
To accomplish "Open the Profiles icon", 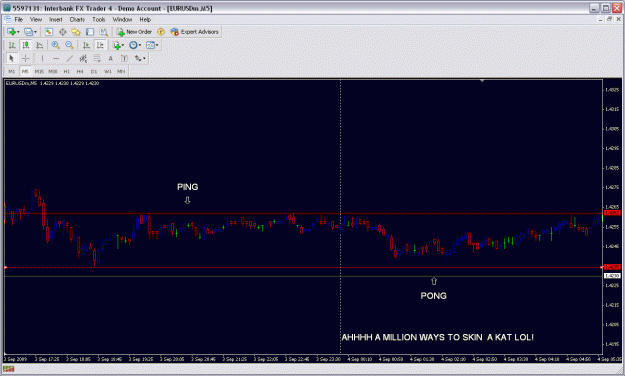I will coord(28,32).
